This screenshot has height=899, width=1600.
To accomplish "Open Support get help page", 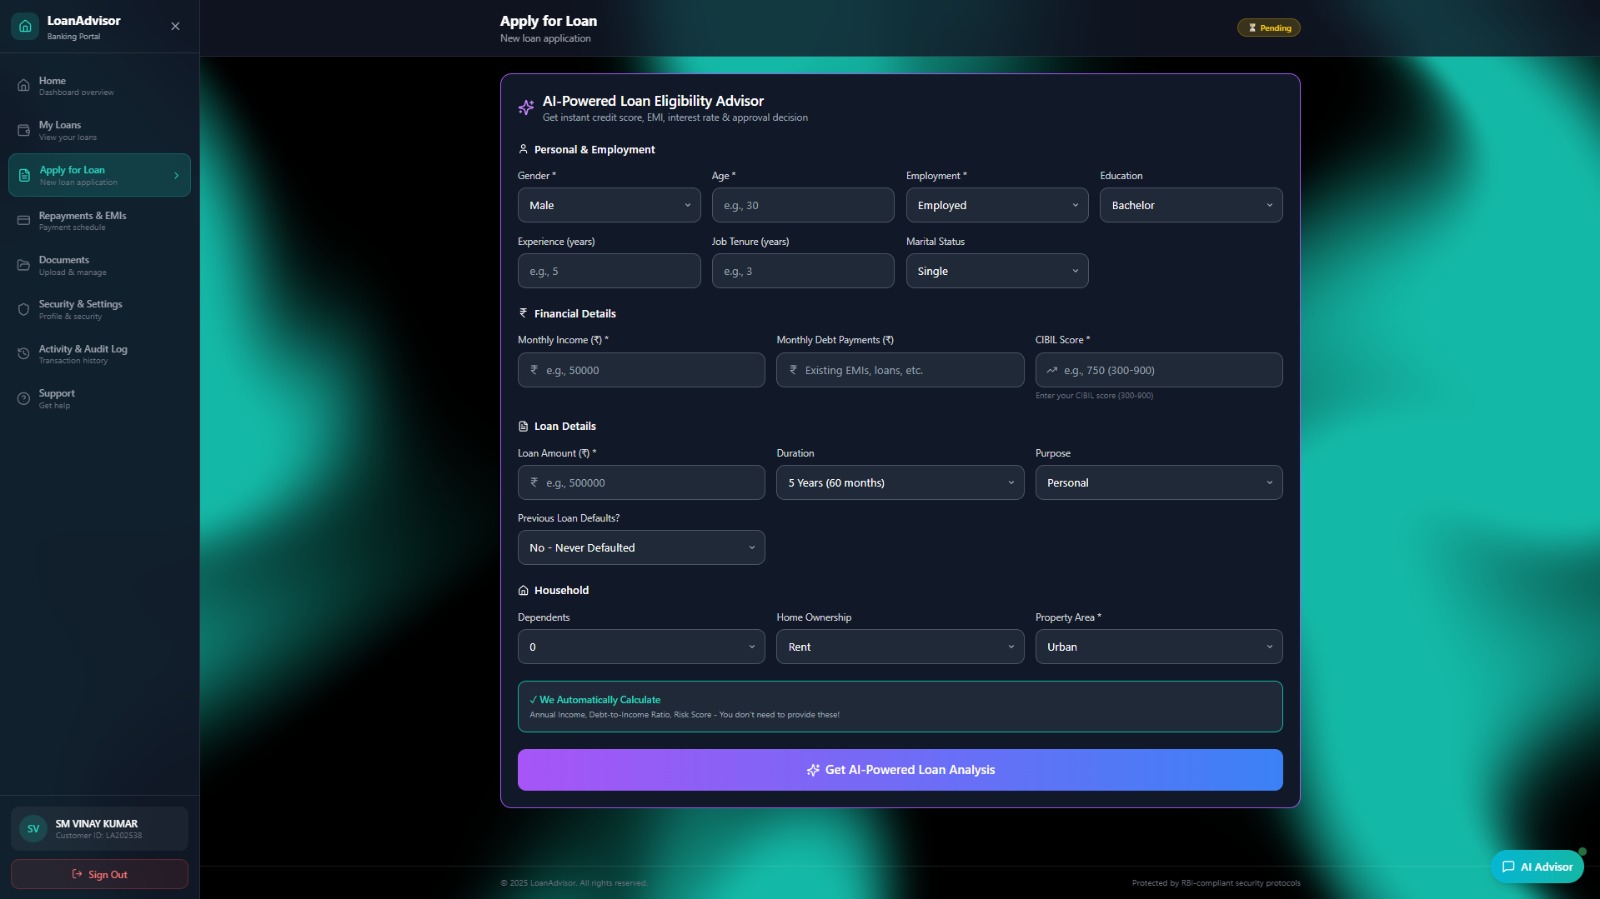I will pos(99,399).
